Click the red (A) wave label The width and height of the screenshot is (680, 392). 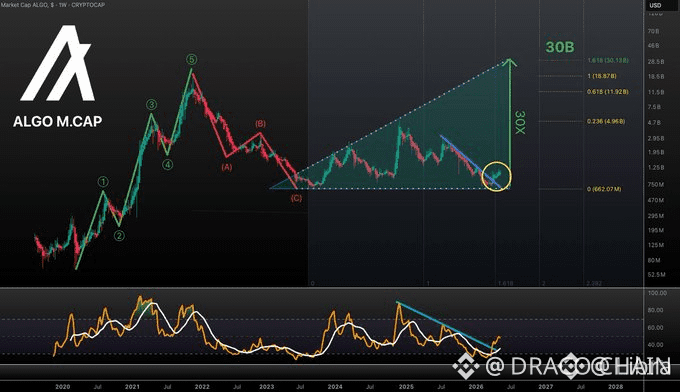click(x=227, y=167)
